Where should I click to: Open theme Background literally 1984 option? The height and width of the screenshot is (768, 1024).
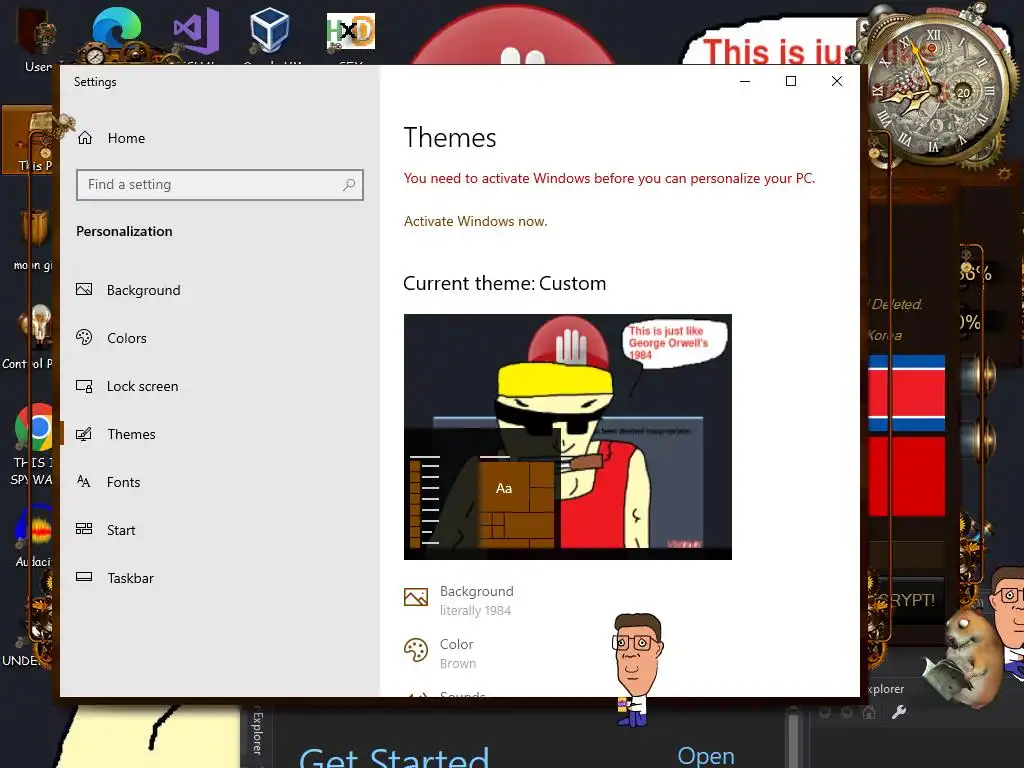477,600
